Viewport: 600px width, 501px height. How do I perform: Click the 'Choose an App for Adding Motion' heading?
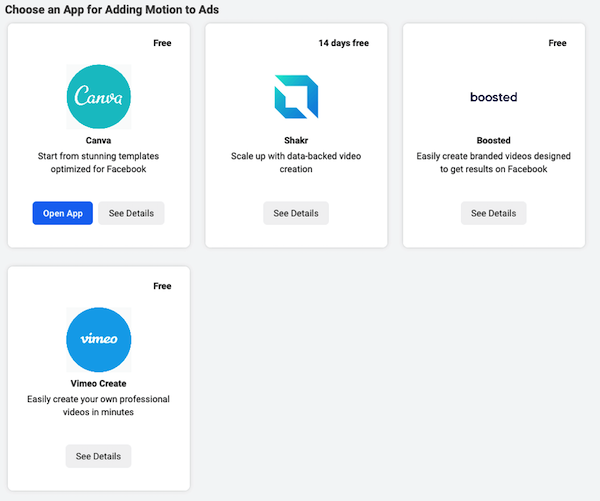coord(112,10)
